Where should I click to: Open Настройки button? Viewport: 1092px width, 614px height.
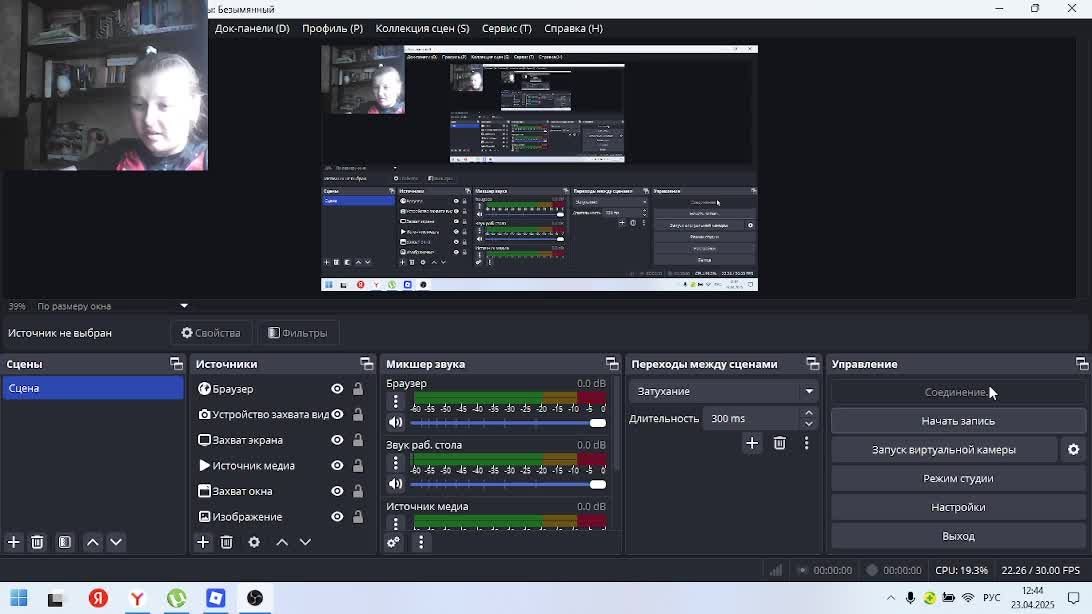click(x=958, y=507)
